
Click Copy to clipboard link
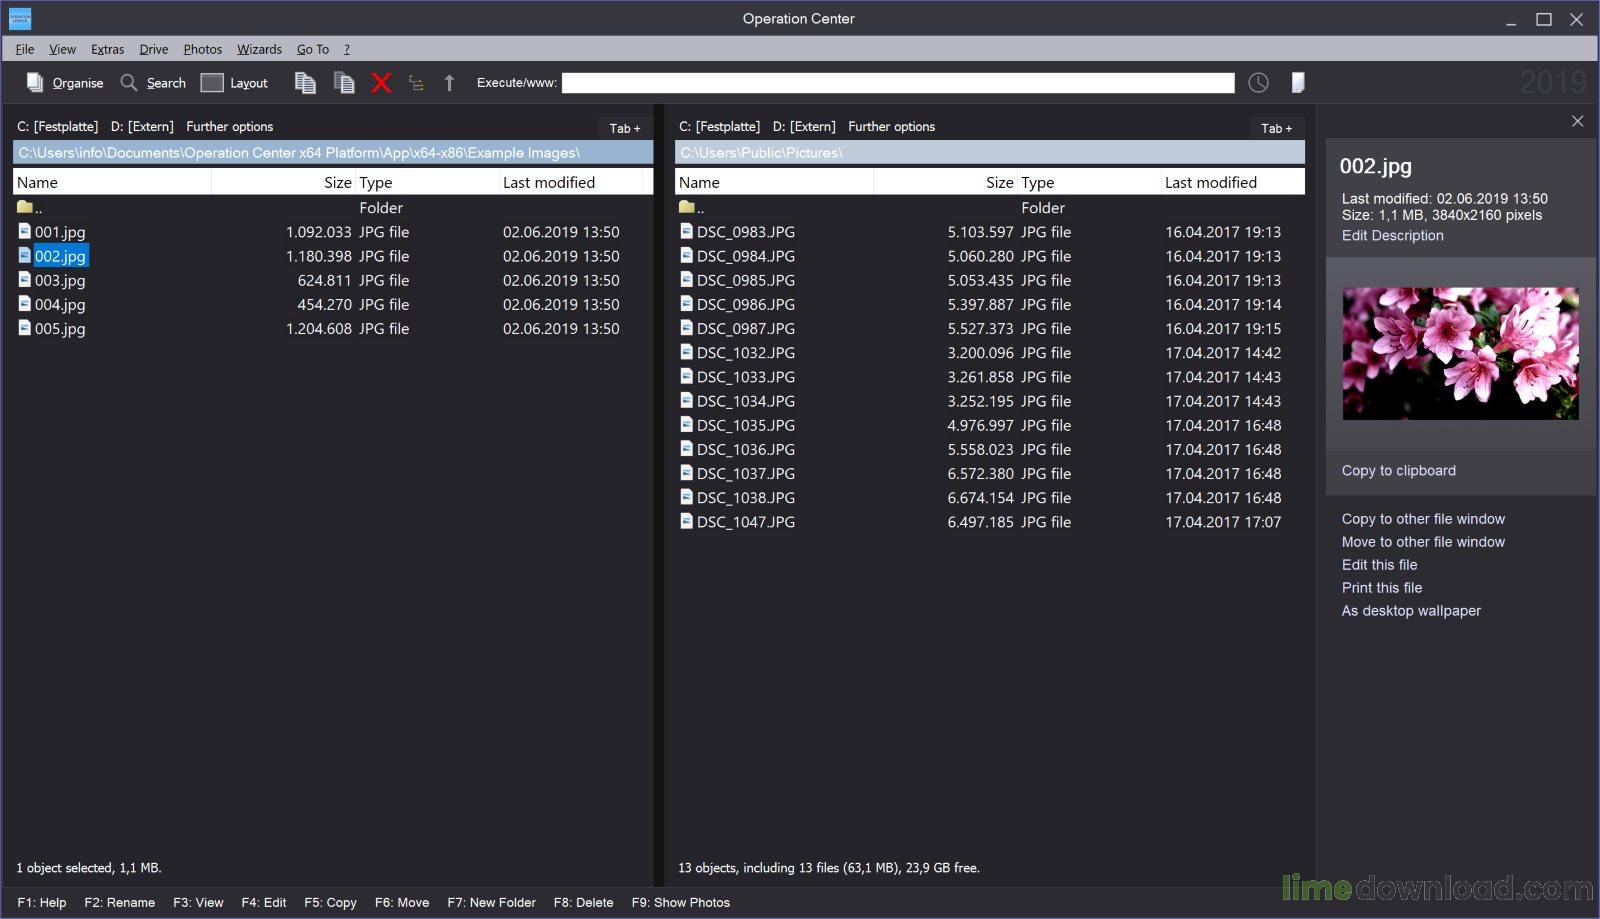(1398, 471)
